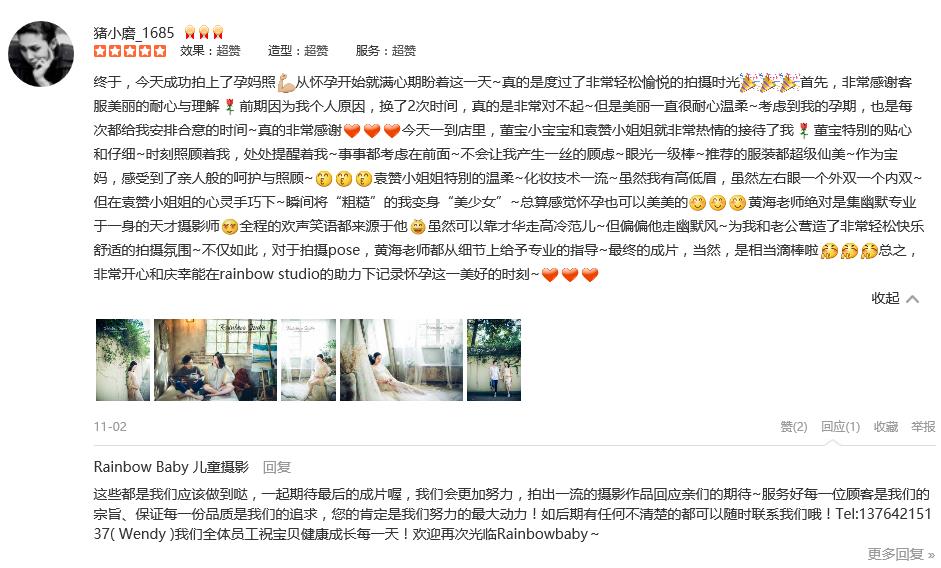The image size is (941, 568).
Task: Click the 效果:超赞 rating label
Action: click(210, 51)
